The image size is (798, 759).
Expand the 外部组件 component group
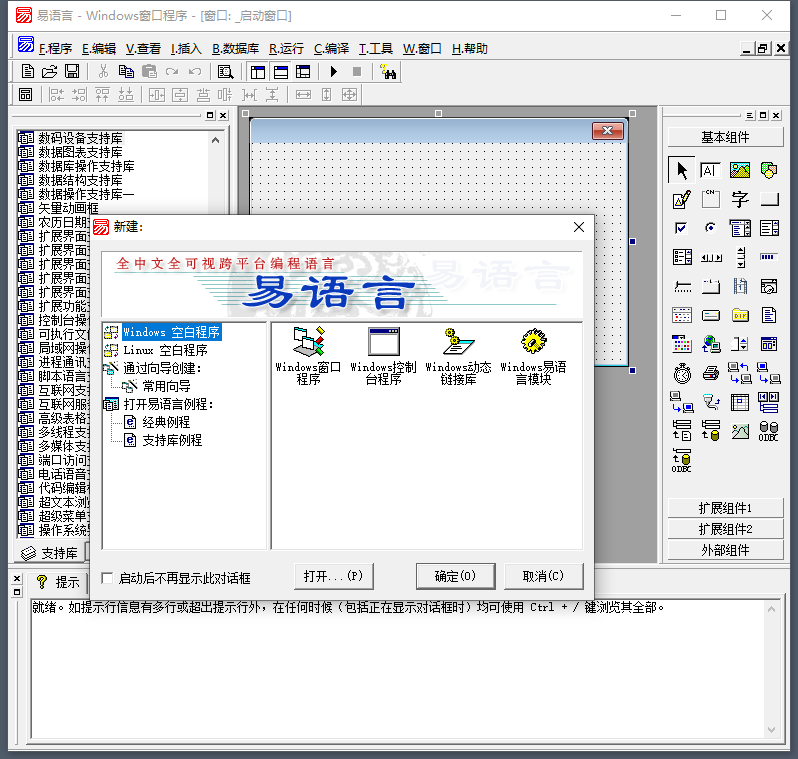(725, 550)
